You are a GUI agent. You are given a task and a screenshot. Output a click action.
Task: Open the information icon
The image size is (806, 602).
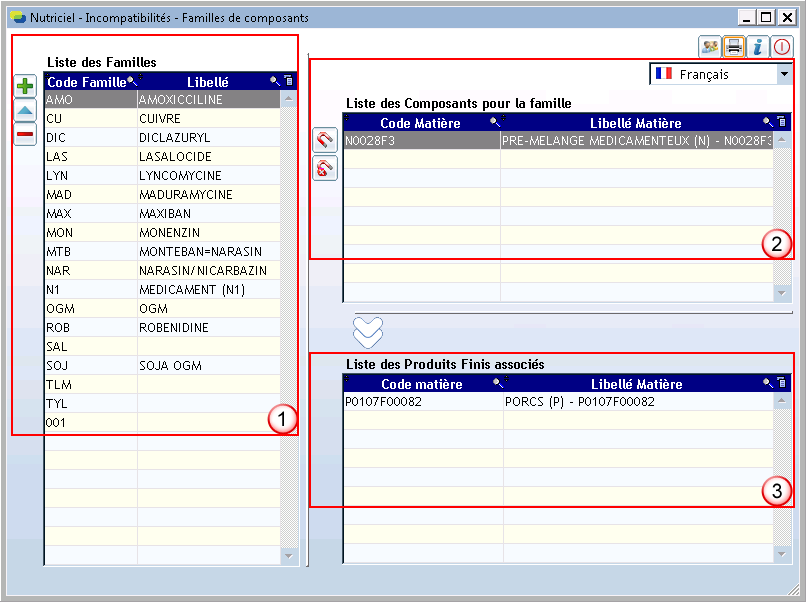point(758,47)
